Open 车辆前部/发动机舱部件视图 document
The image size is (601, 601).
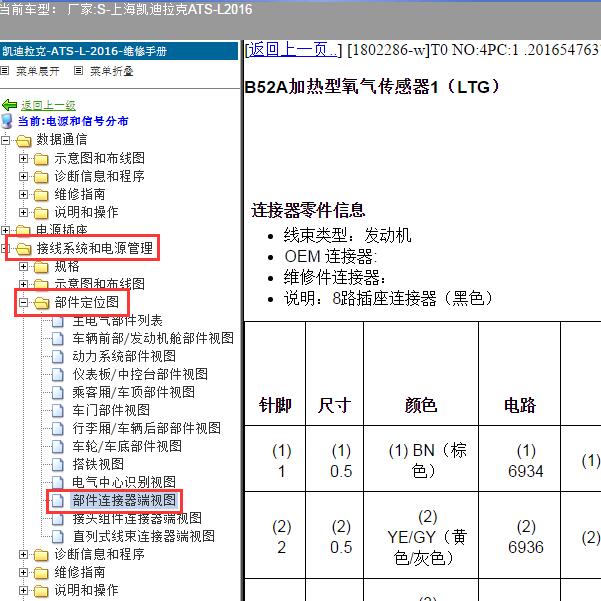153,338
